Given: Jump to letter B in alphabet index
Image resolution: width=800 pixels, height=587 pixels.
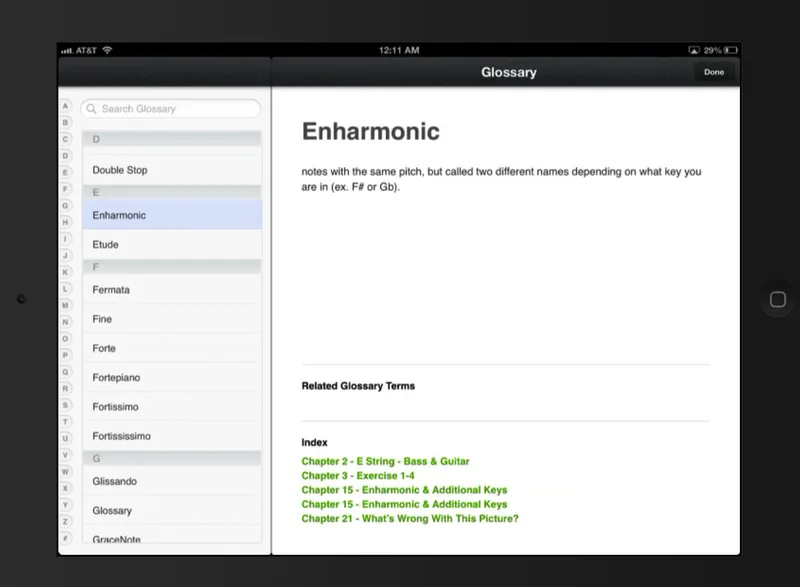Looking at the screenshot, I should pyautogui.click(x=65, y=122).
